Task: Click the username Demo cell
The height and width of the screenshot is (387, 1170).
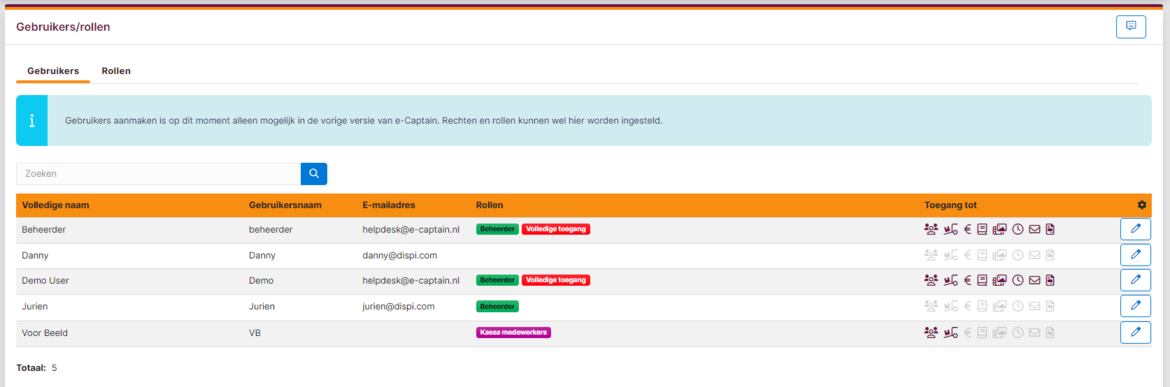Action: point(261,280)
